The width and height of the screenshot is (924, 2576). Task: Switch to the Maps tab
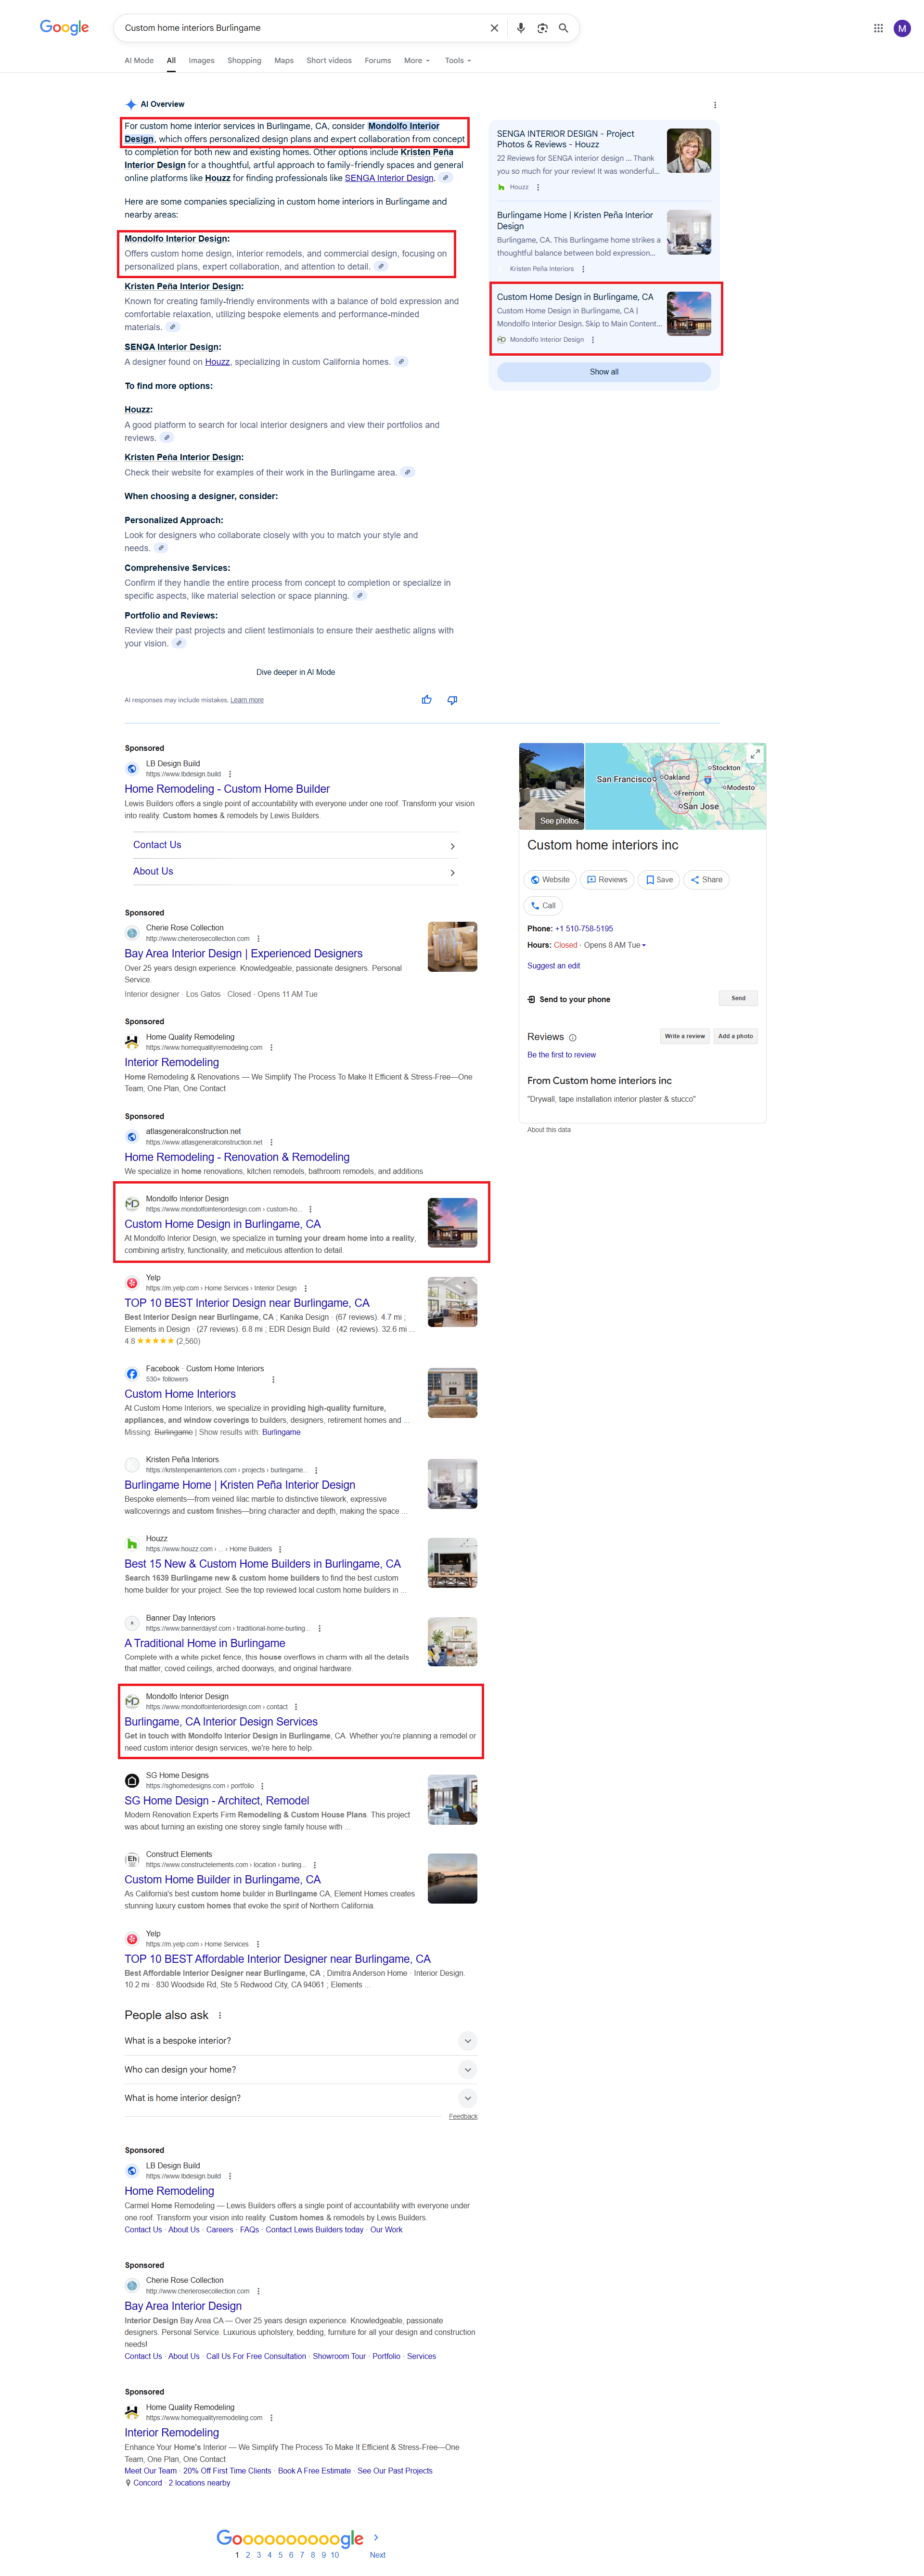tap(284, 61)
